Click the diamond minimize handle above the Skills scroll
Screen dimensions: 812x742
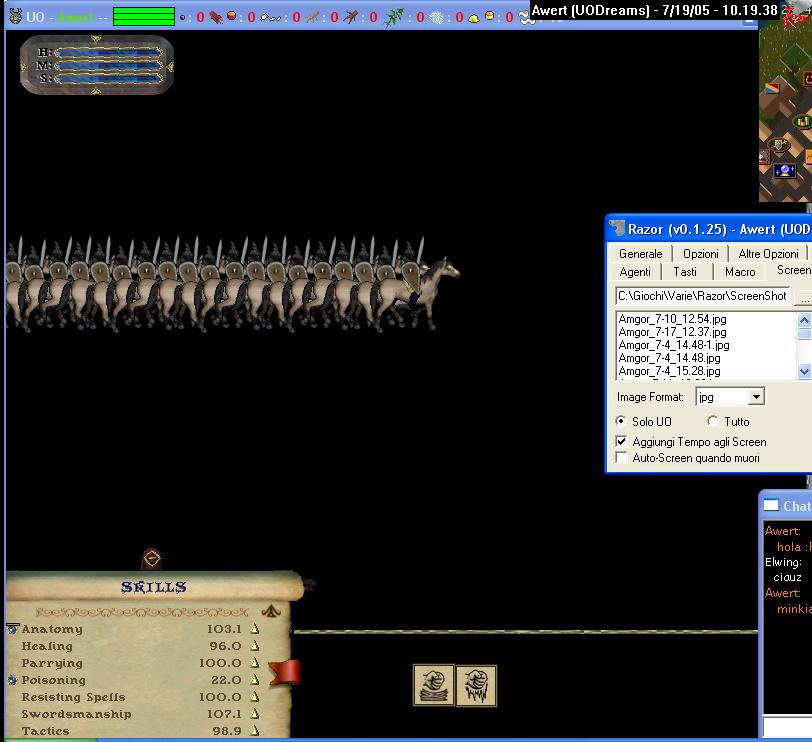(x=152, y=559)
